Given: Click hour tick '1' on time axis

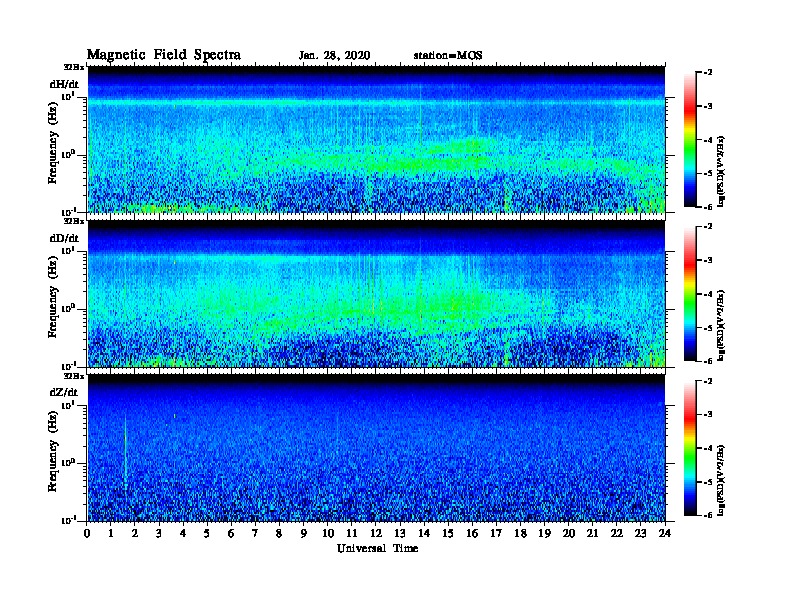Looking at the screenshot, I should (111, 534).
